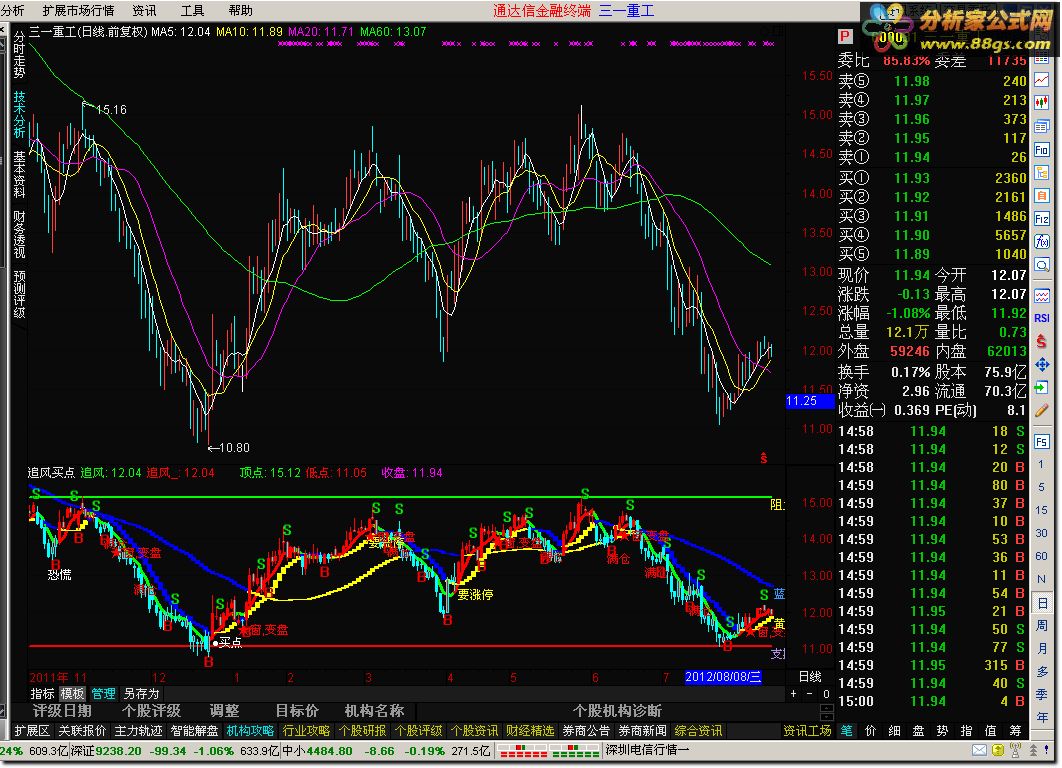Click the 2012/08/08 date marker

[723, 677]
